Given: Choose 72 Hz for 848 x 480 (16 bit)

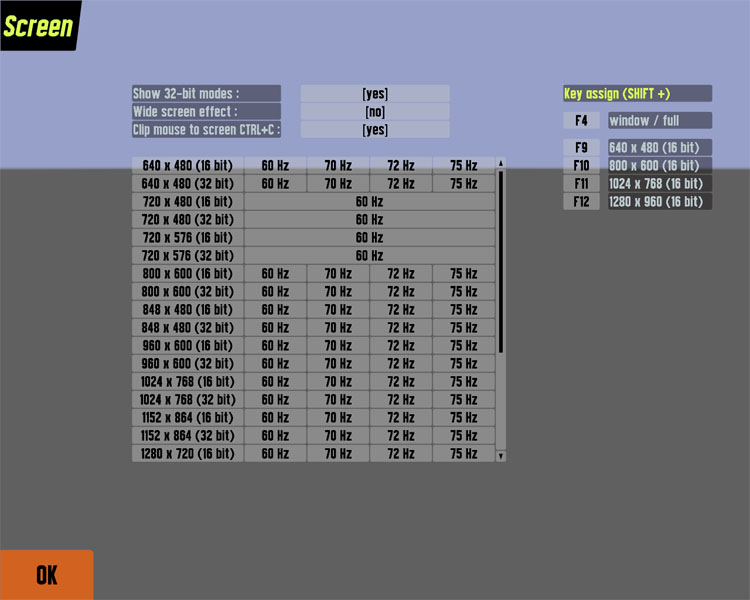Looking at the screenshot, I should click(401, 310).
